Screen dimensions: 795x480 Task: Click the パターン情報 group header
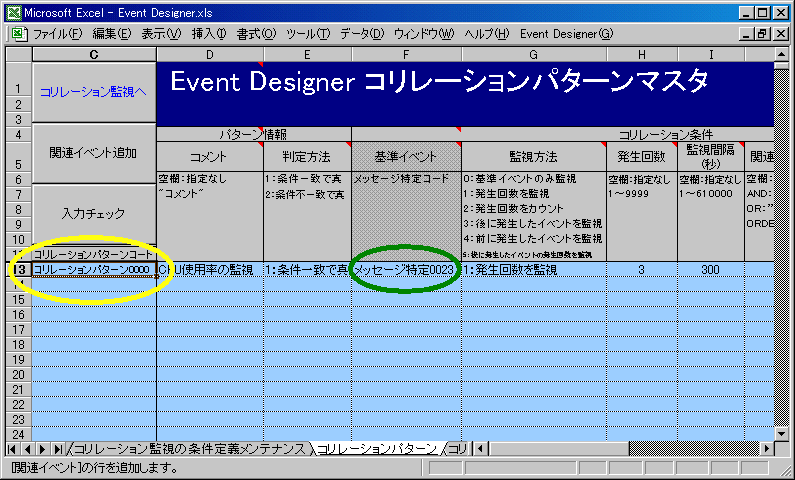254,134
